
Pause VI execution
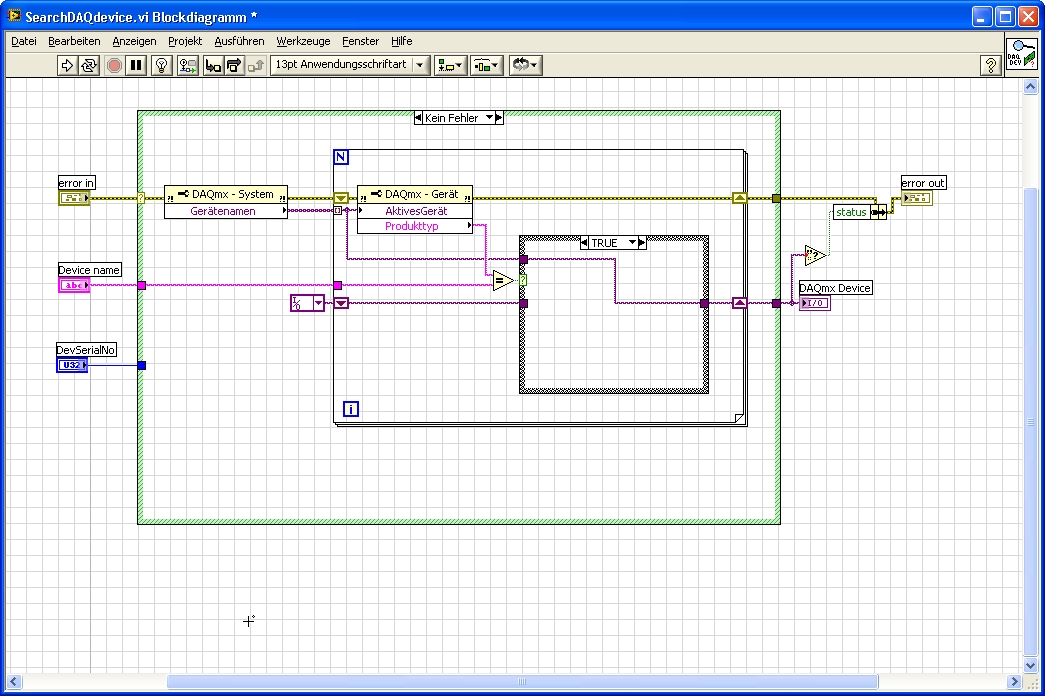(137, 65)
